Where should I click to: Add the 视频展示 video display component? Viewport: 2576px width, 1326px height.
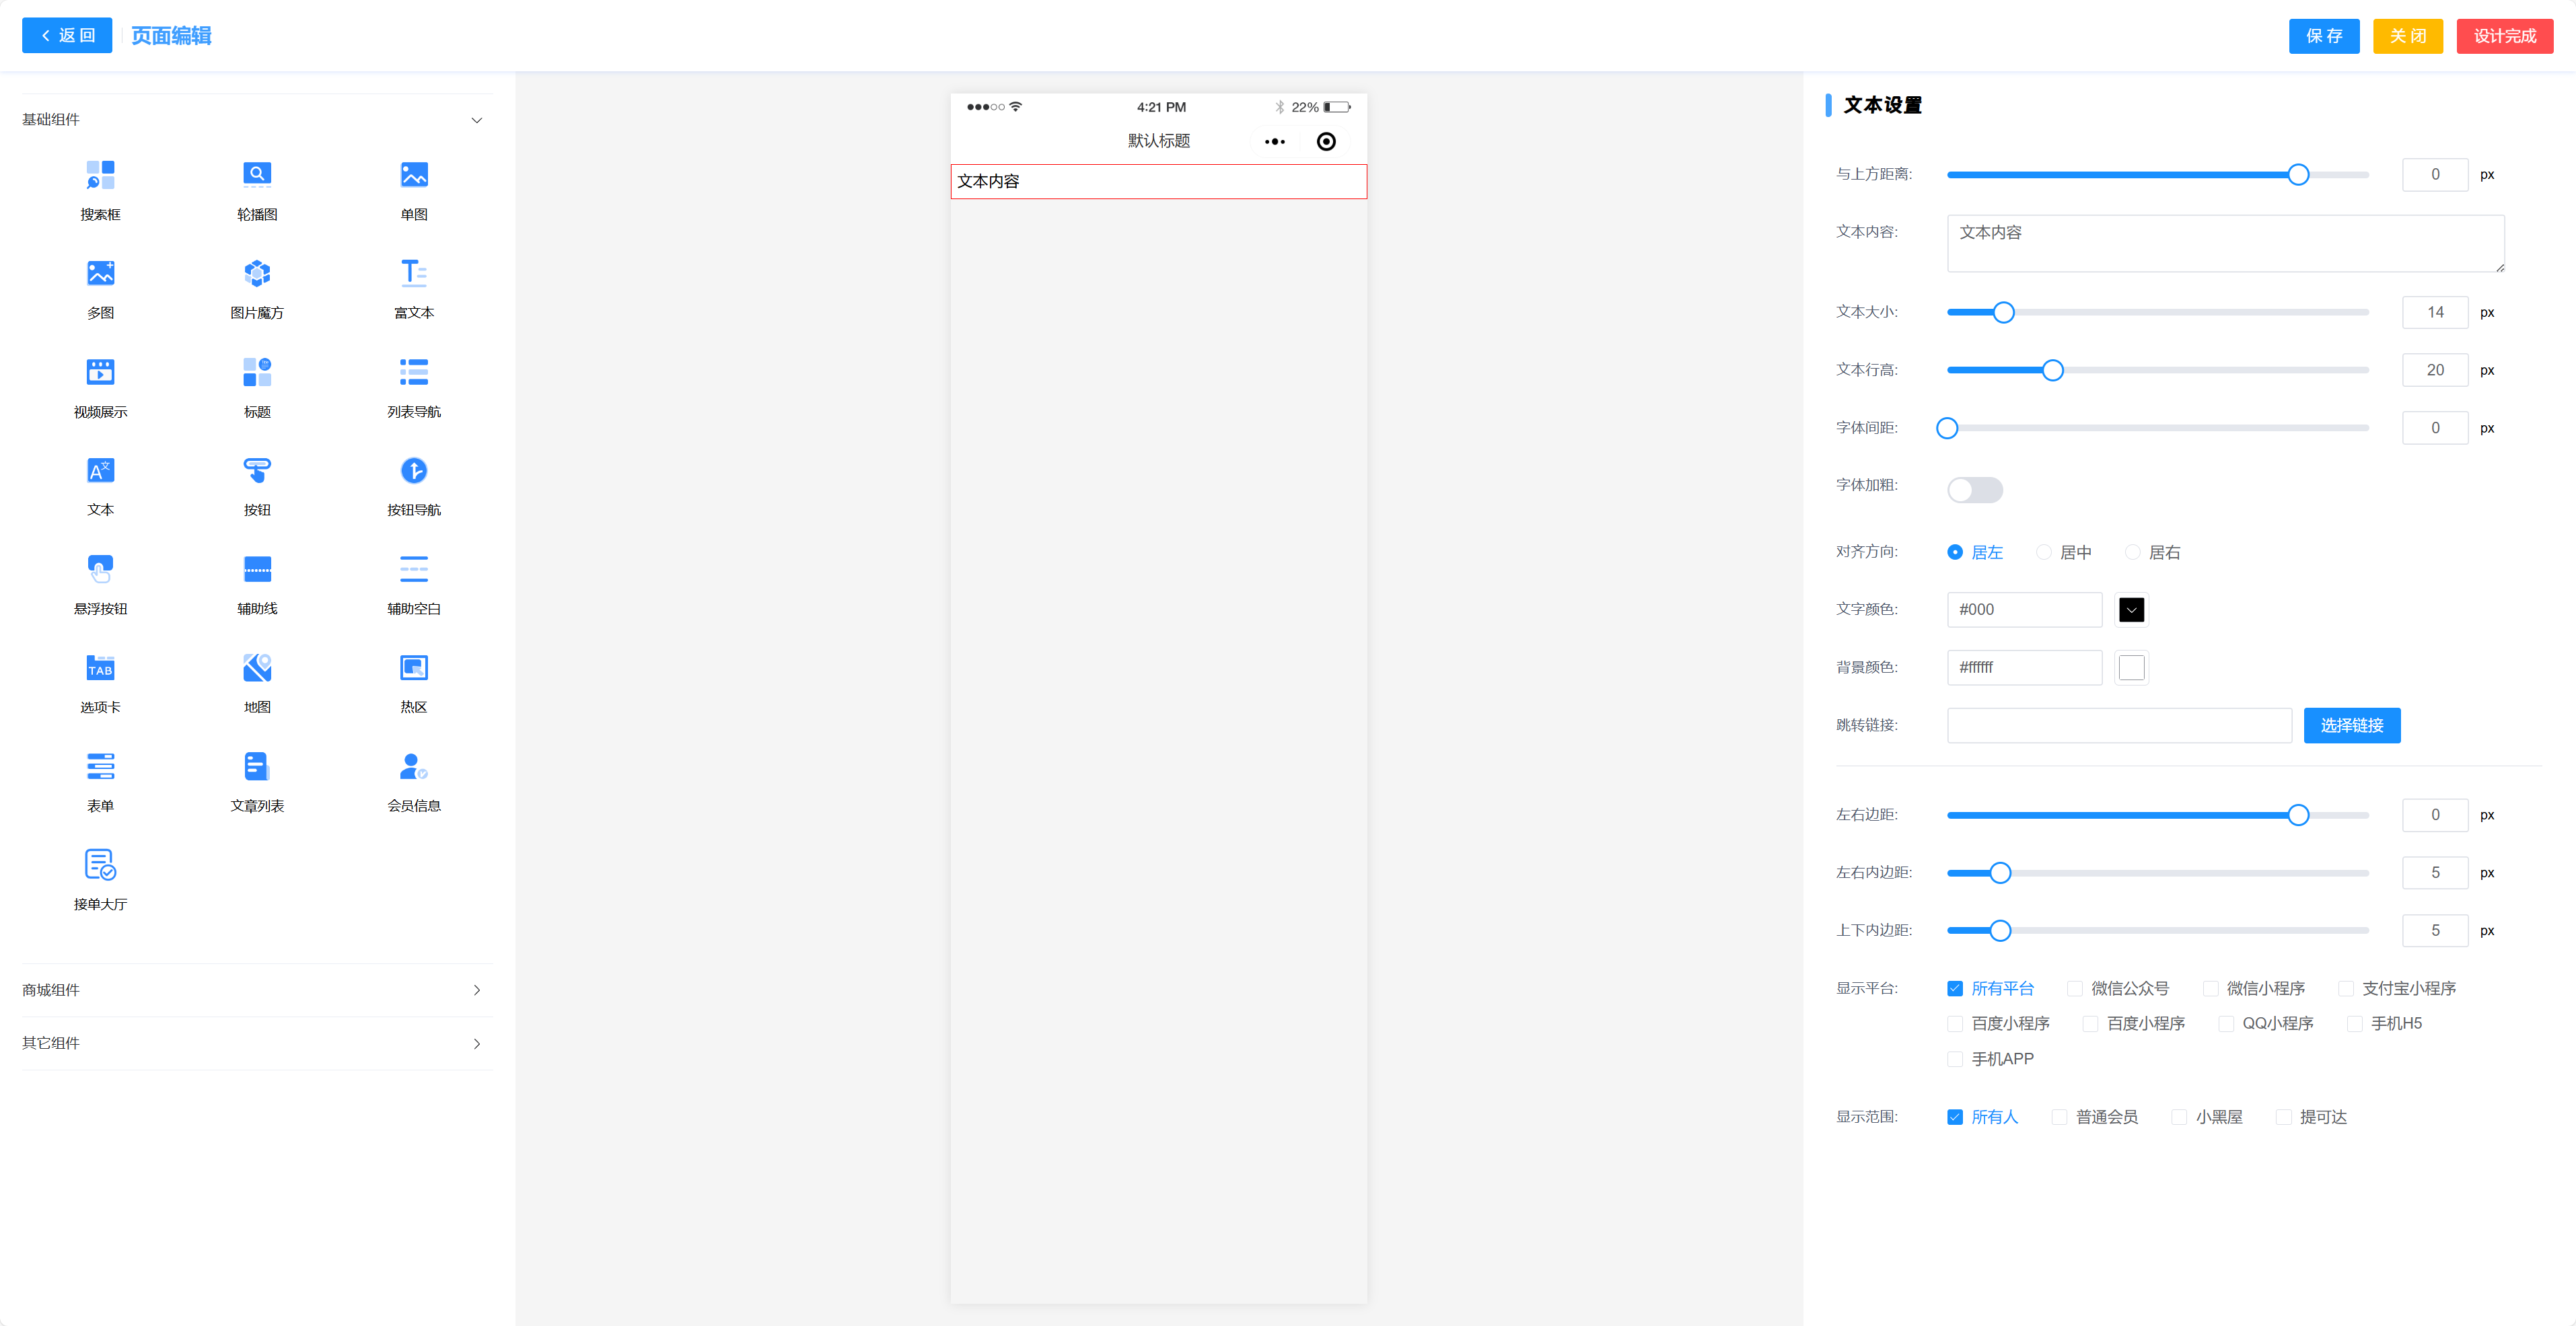pyautogui.click(x=100, y=372)
